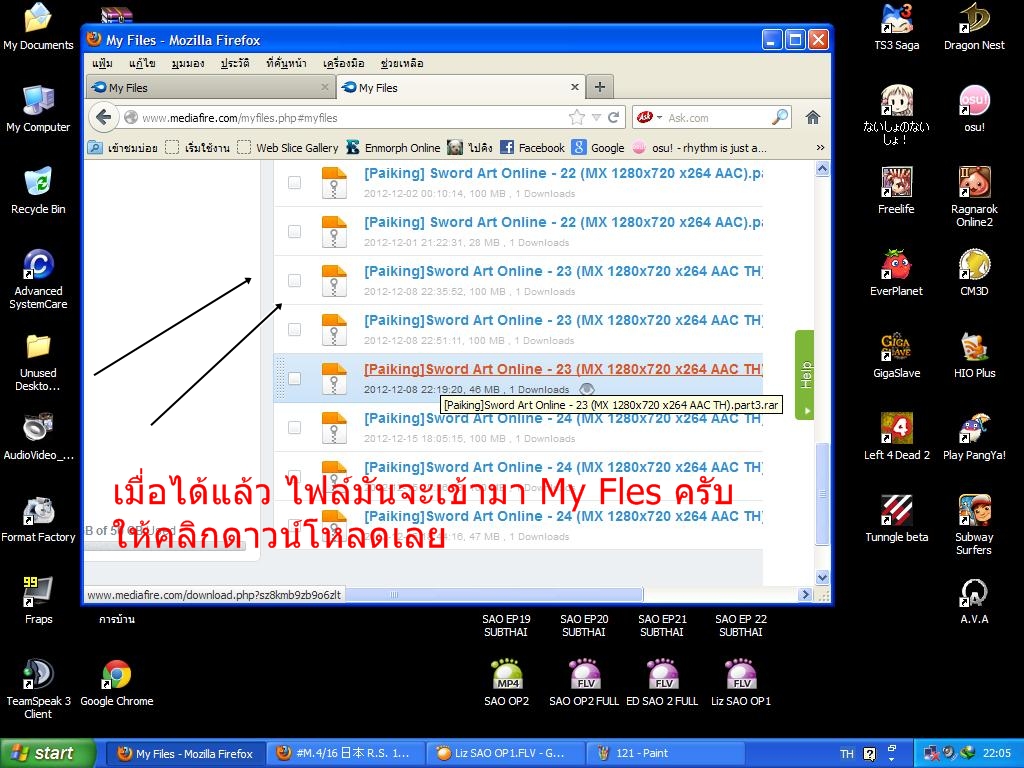
Task: Launch TS3 Saga game shortcut
Action: click(x=896, y=26)
